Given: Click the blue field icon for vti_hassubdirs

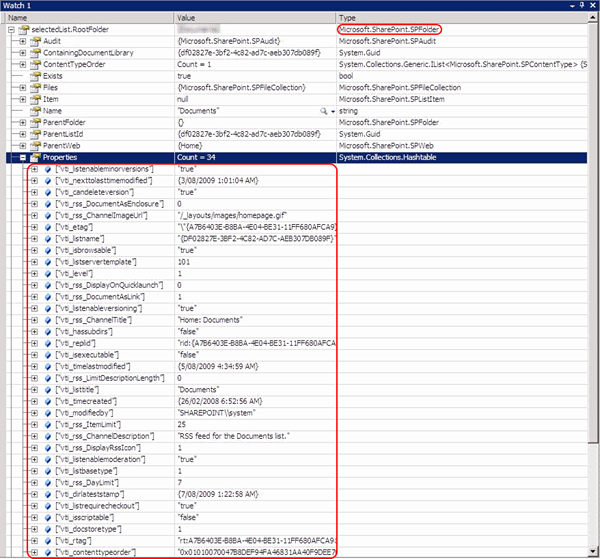Looking at the screenshot, I should [x=48, y=332].
